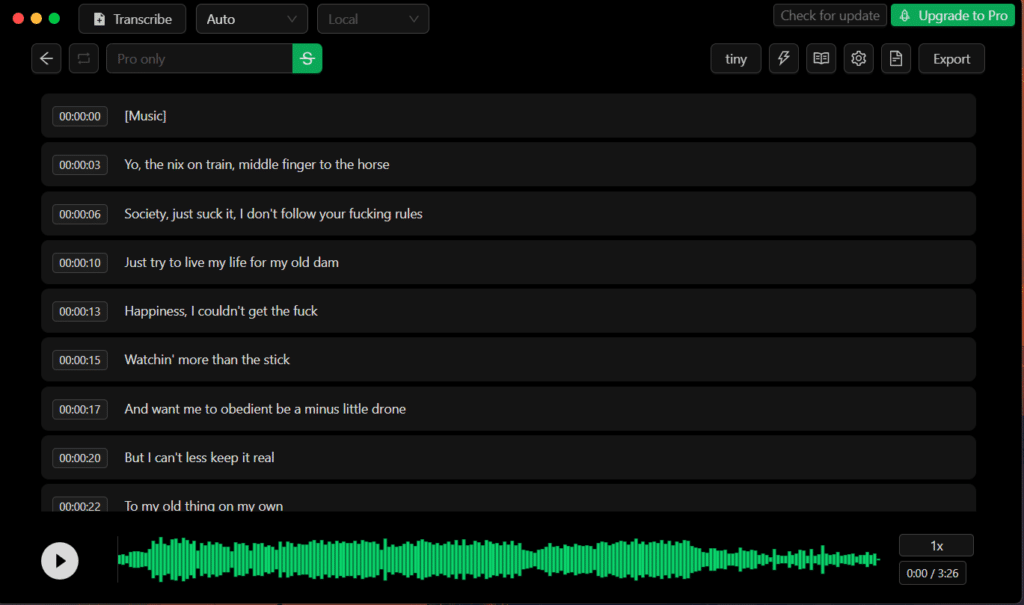Screen dimensions: 1024x605
Task: Open the app settings via gear icon
Action: click(x=858, y=58)
